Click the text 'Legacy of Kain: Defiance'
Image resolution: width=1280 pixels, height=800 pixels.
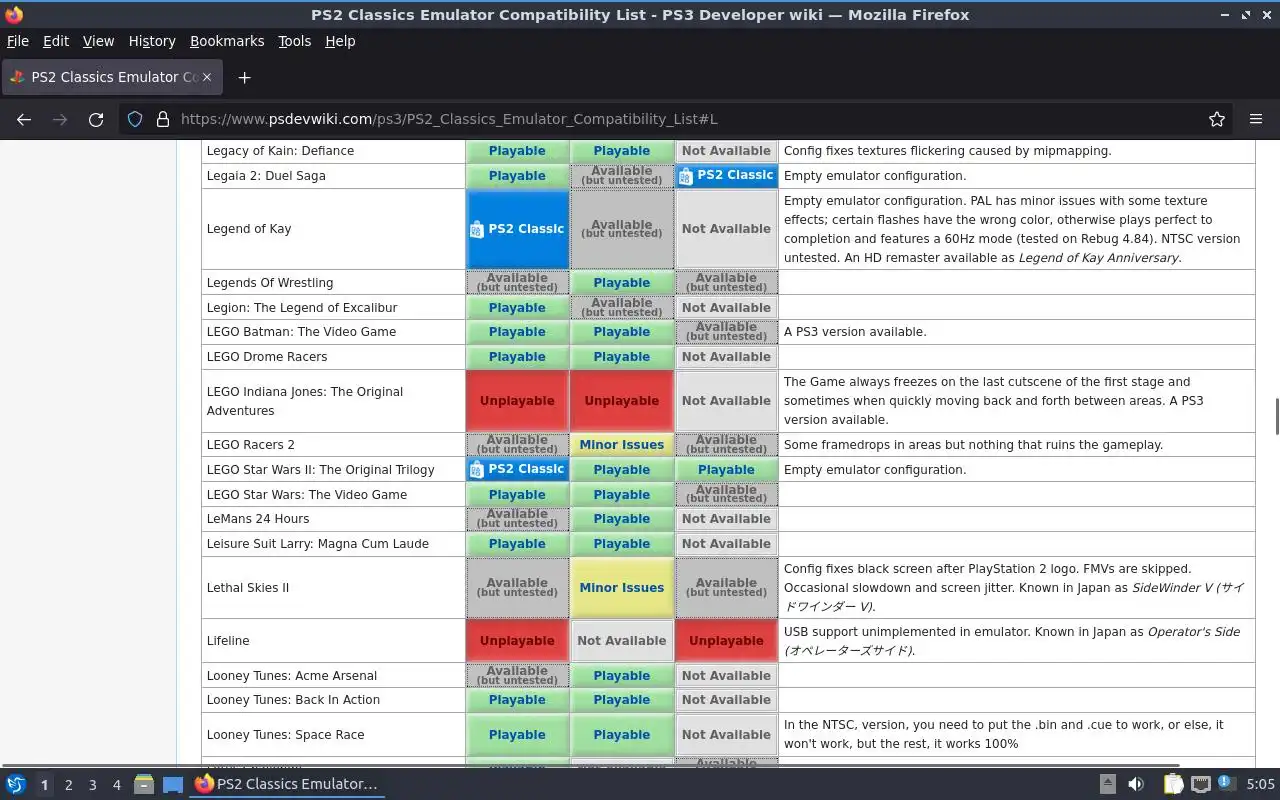click(x=280, y=151)
